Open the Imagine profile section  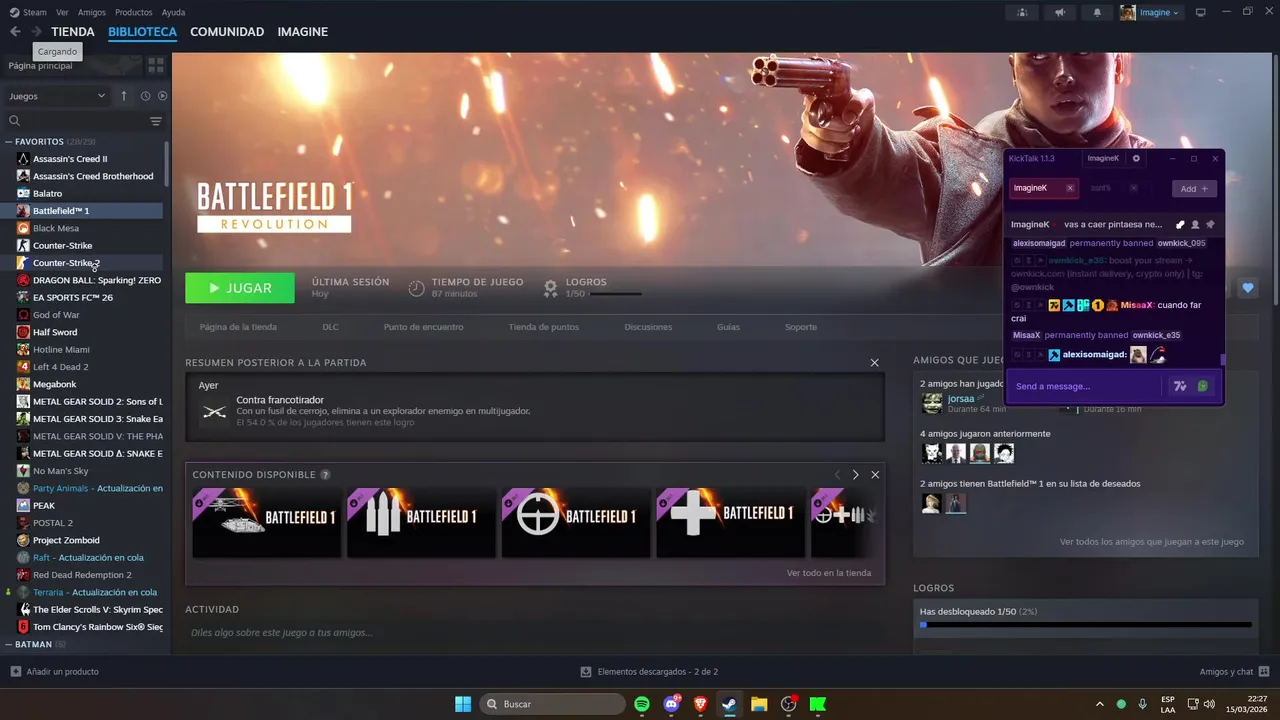click(x=303, y=32)
